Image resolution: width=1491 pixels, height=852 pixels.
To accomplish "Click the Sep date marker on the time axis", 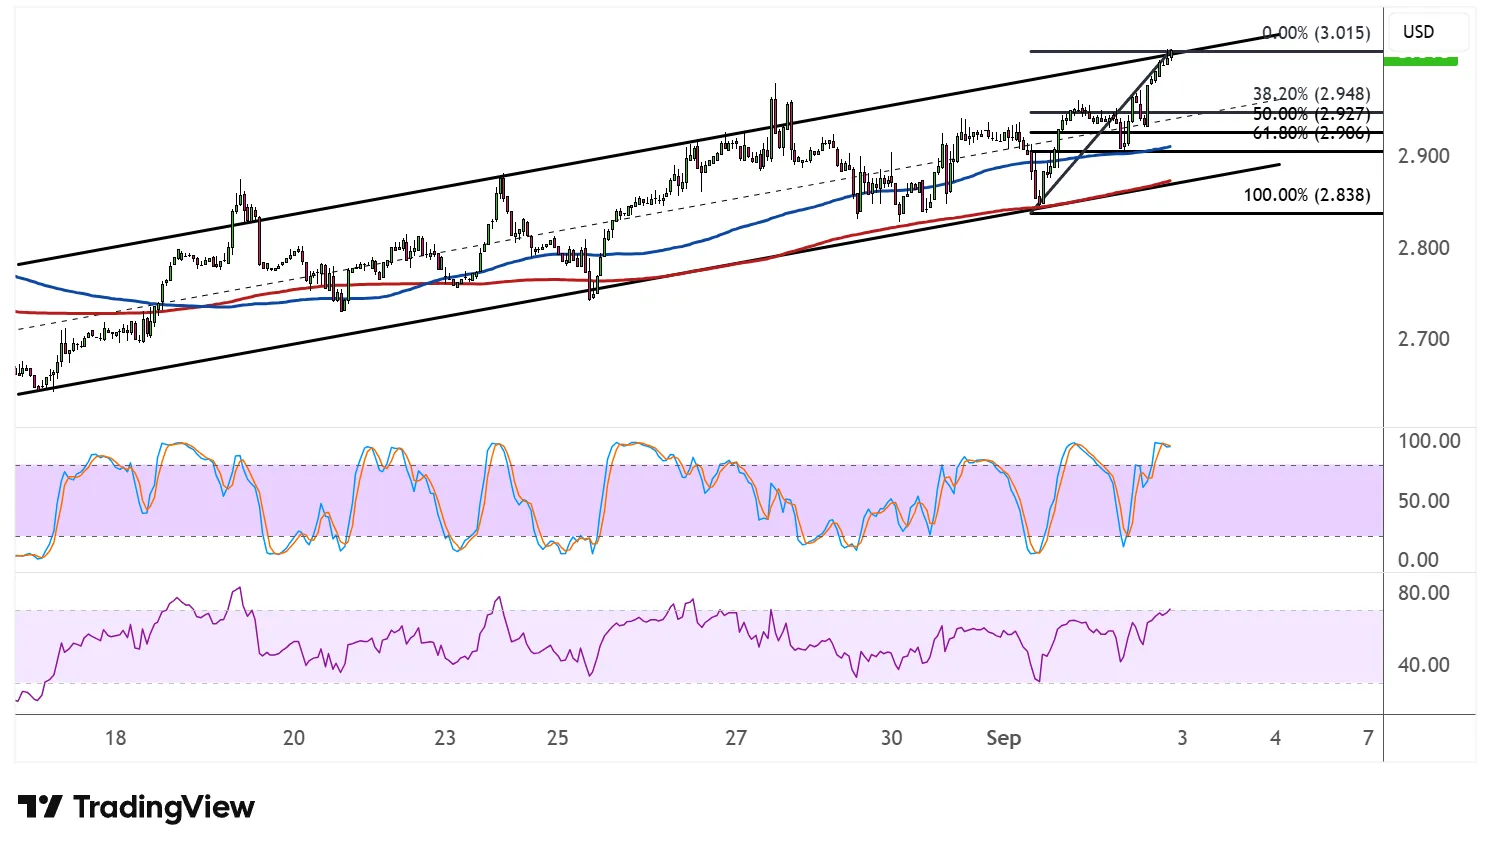I will coord(1004,738).
